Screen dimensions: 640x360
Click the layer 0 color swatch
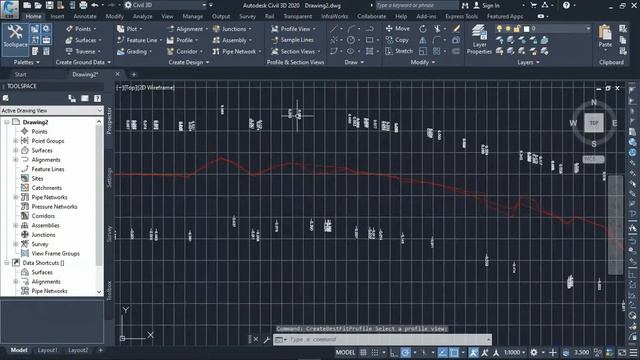(x=526, y=29)
